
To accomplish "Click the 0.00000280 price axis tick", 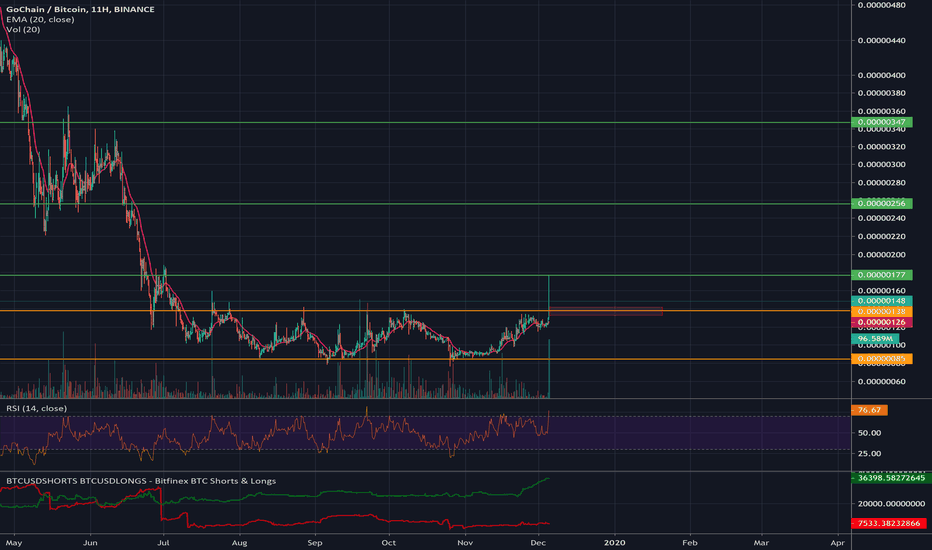I will click(881, 183).
